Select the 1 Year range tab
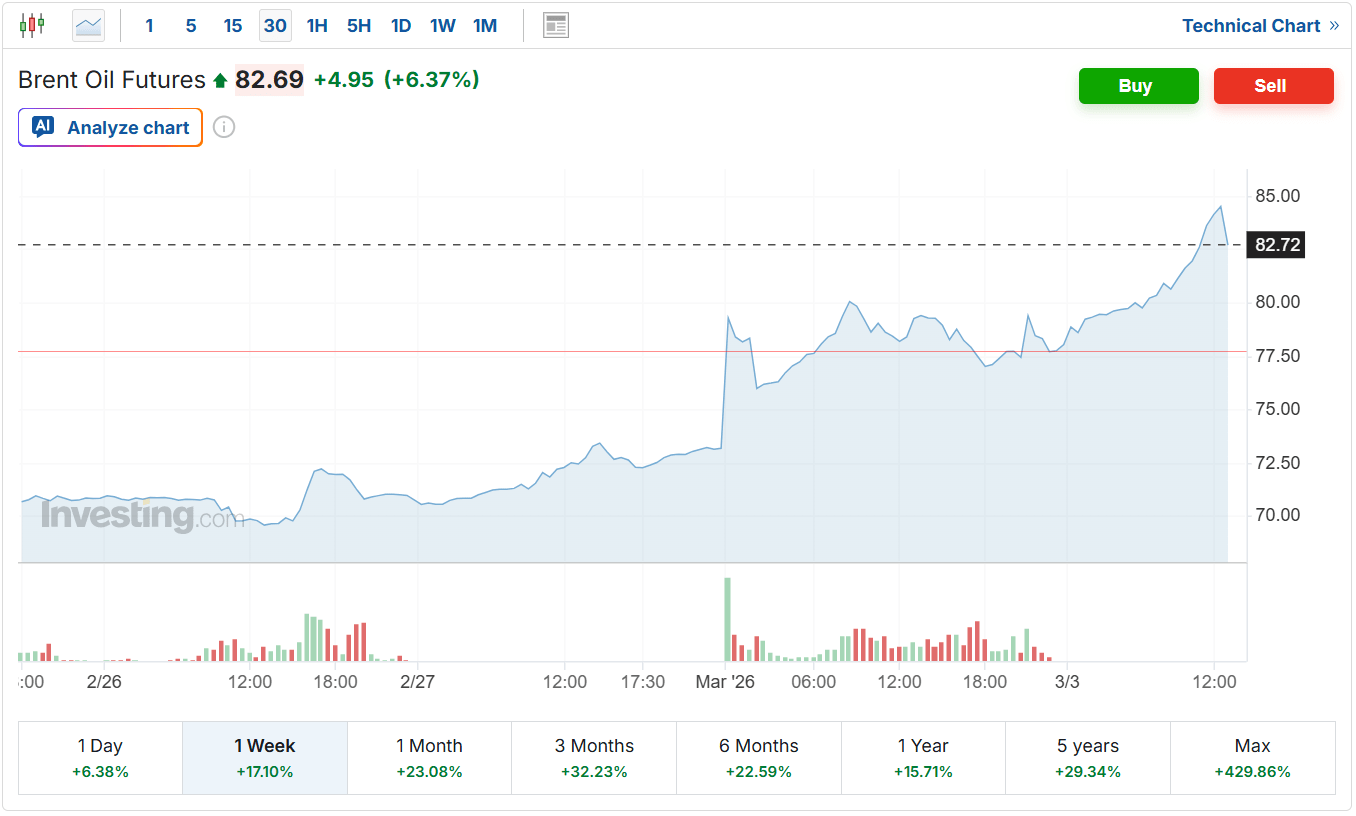Screen dimensions: 1356x816 [923, 757]
